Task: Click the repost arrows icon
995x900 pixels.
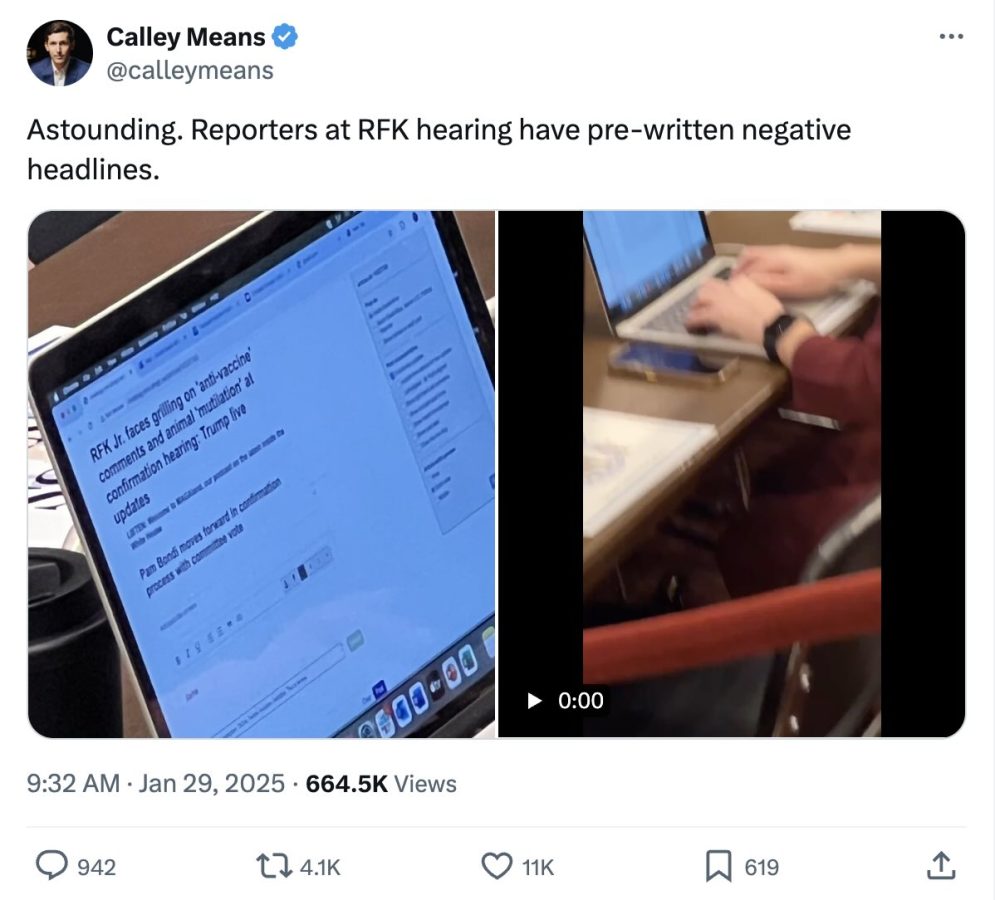Action: click(x=273, y=866)
